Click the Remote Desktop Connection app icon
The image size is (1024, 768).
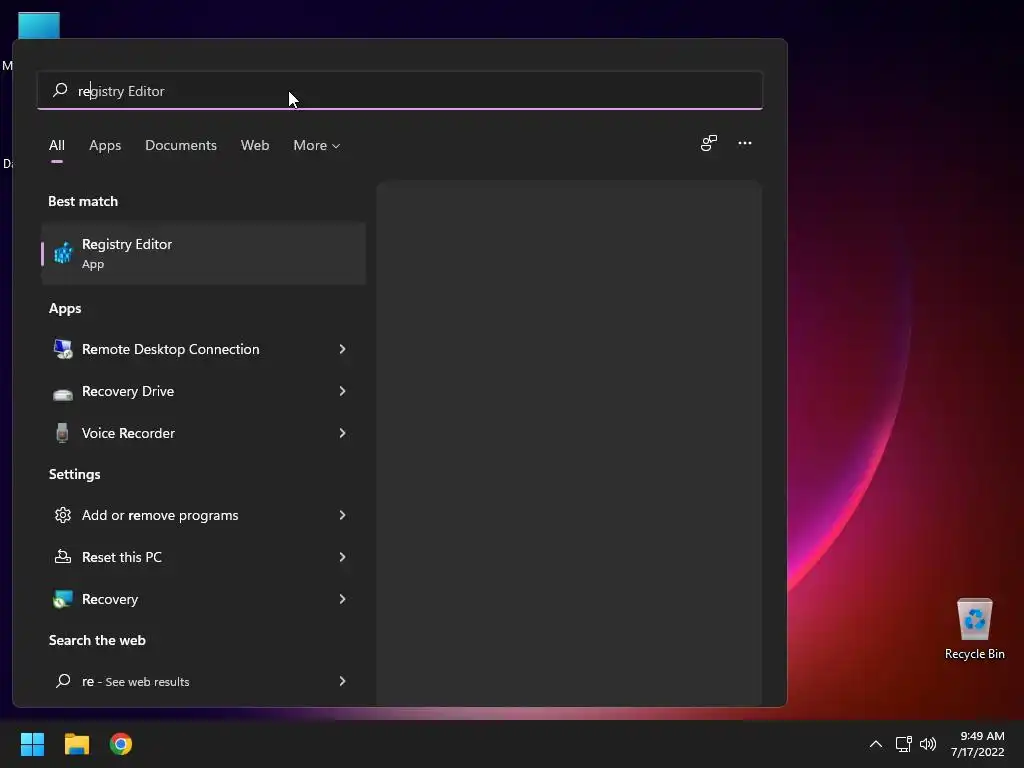tap(63, 349)
